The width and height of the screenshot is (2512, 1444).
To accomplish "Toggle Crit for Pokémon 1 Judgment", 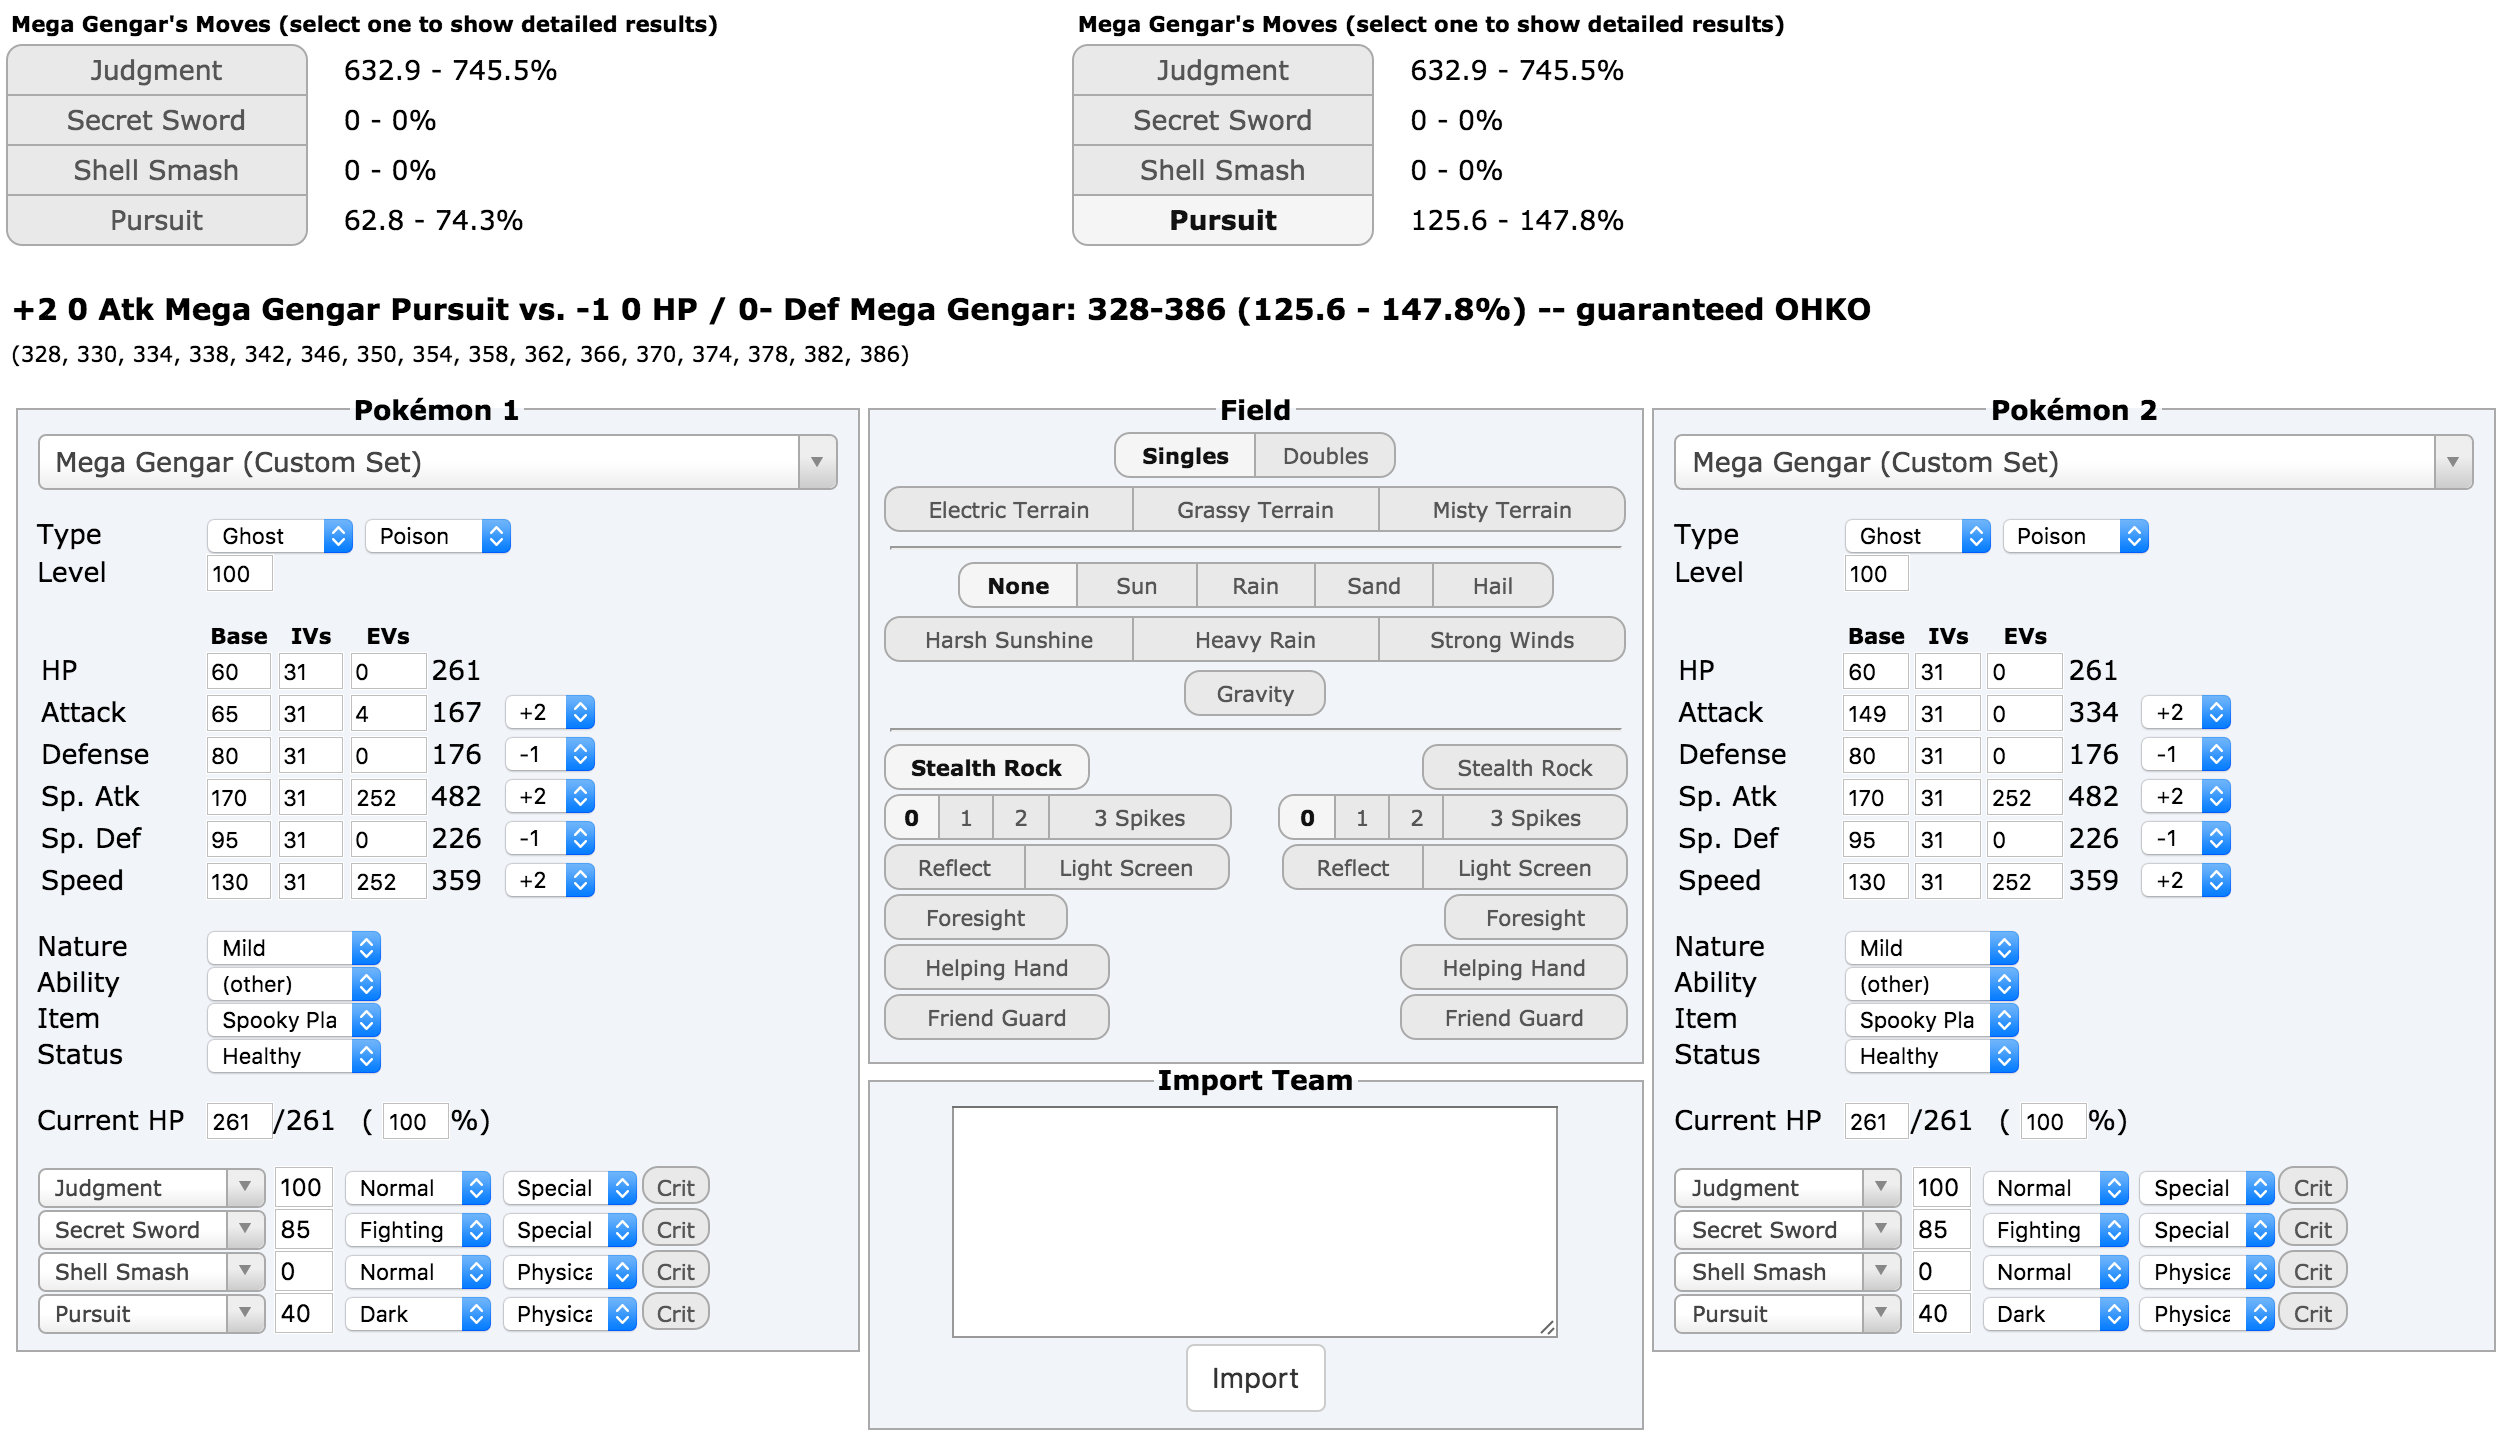I will point(675,1188).
